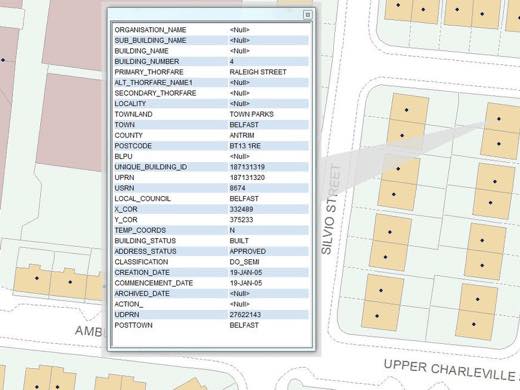Click the SILVIO STREET map label
Screen dimensions: 520x390
tap(330, 209)
